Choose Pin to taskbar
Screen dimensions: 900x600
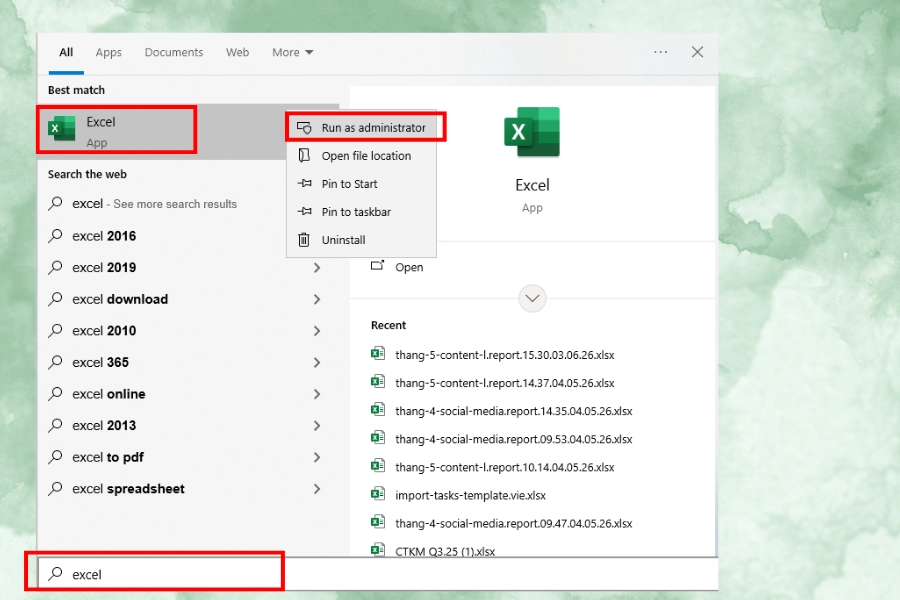coord(361,212)
